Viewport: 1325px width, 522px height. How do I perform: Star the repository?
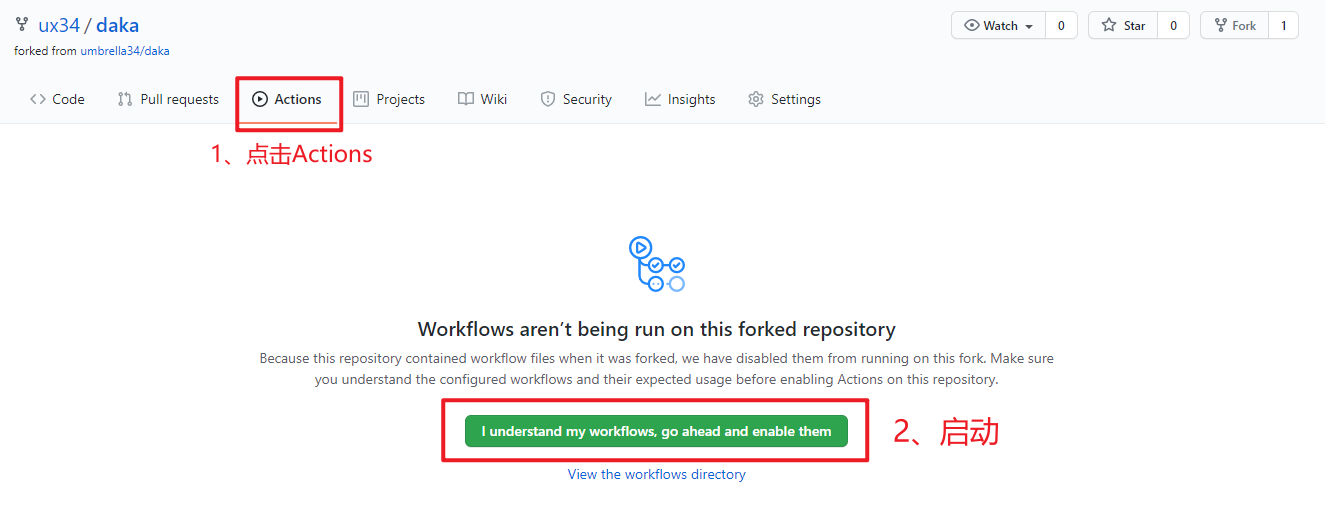[1123, 26]
